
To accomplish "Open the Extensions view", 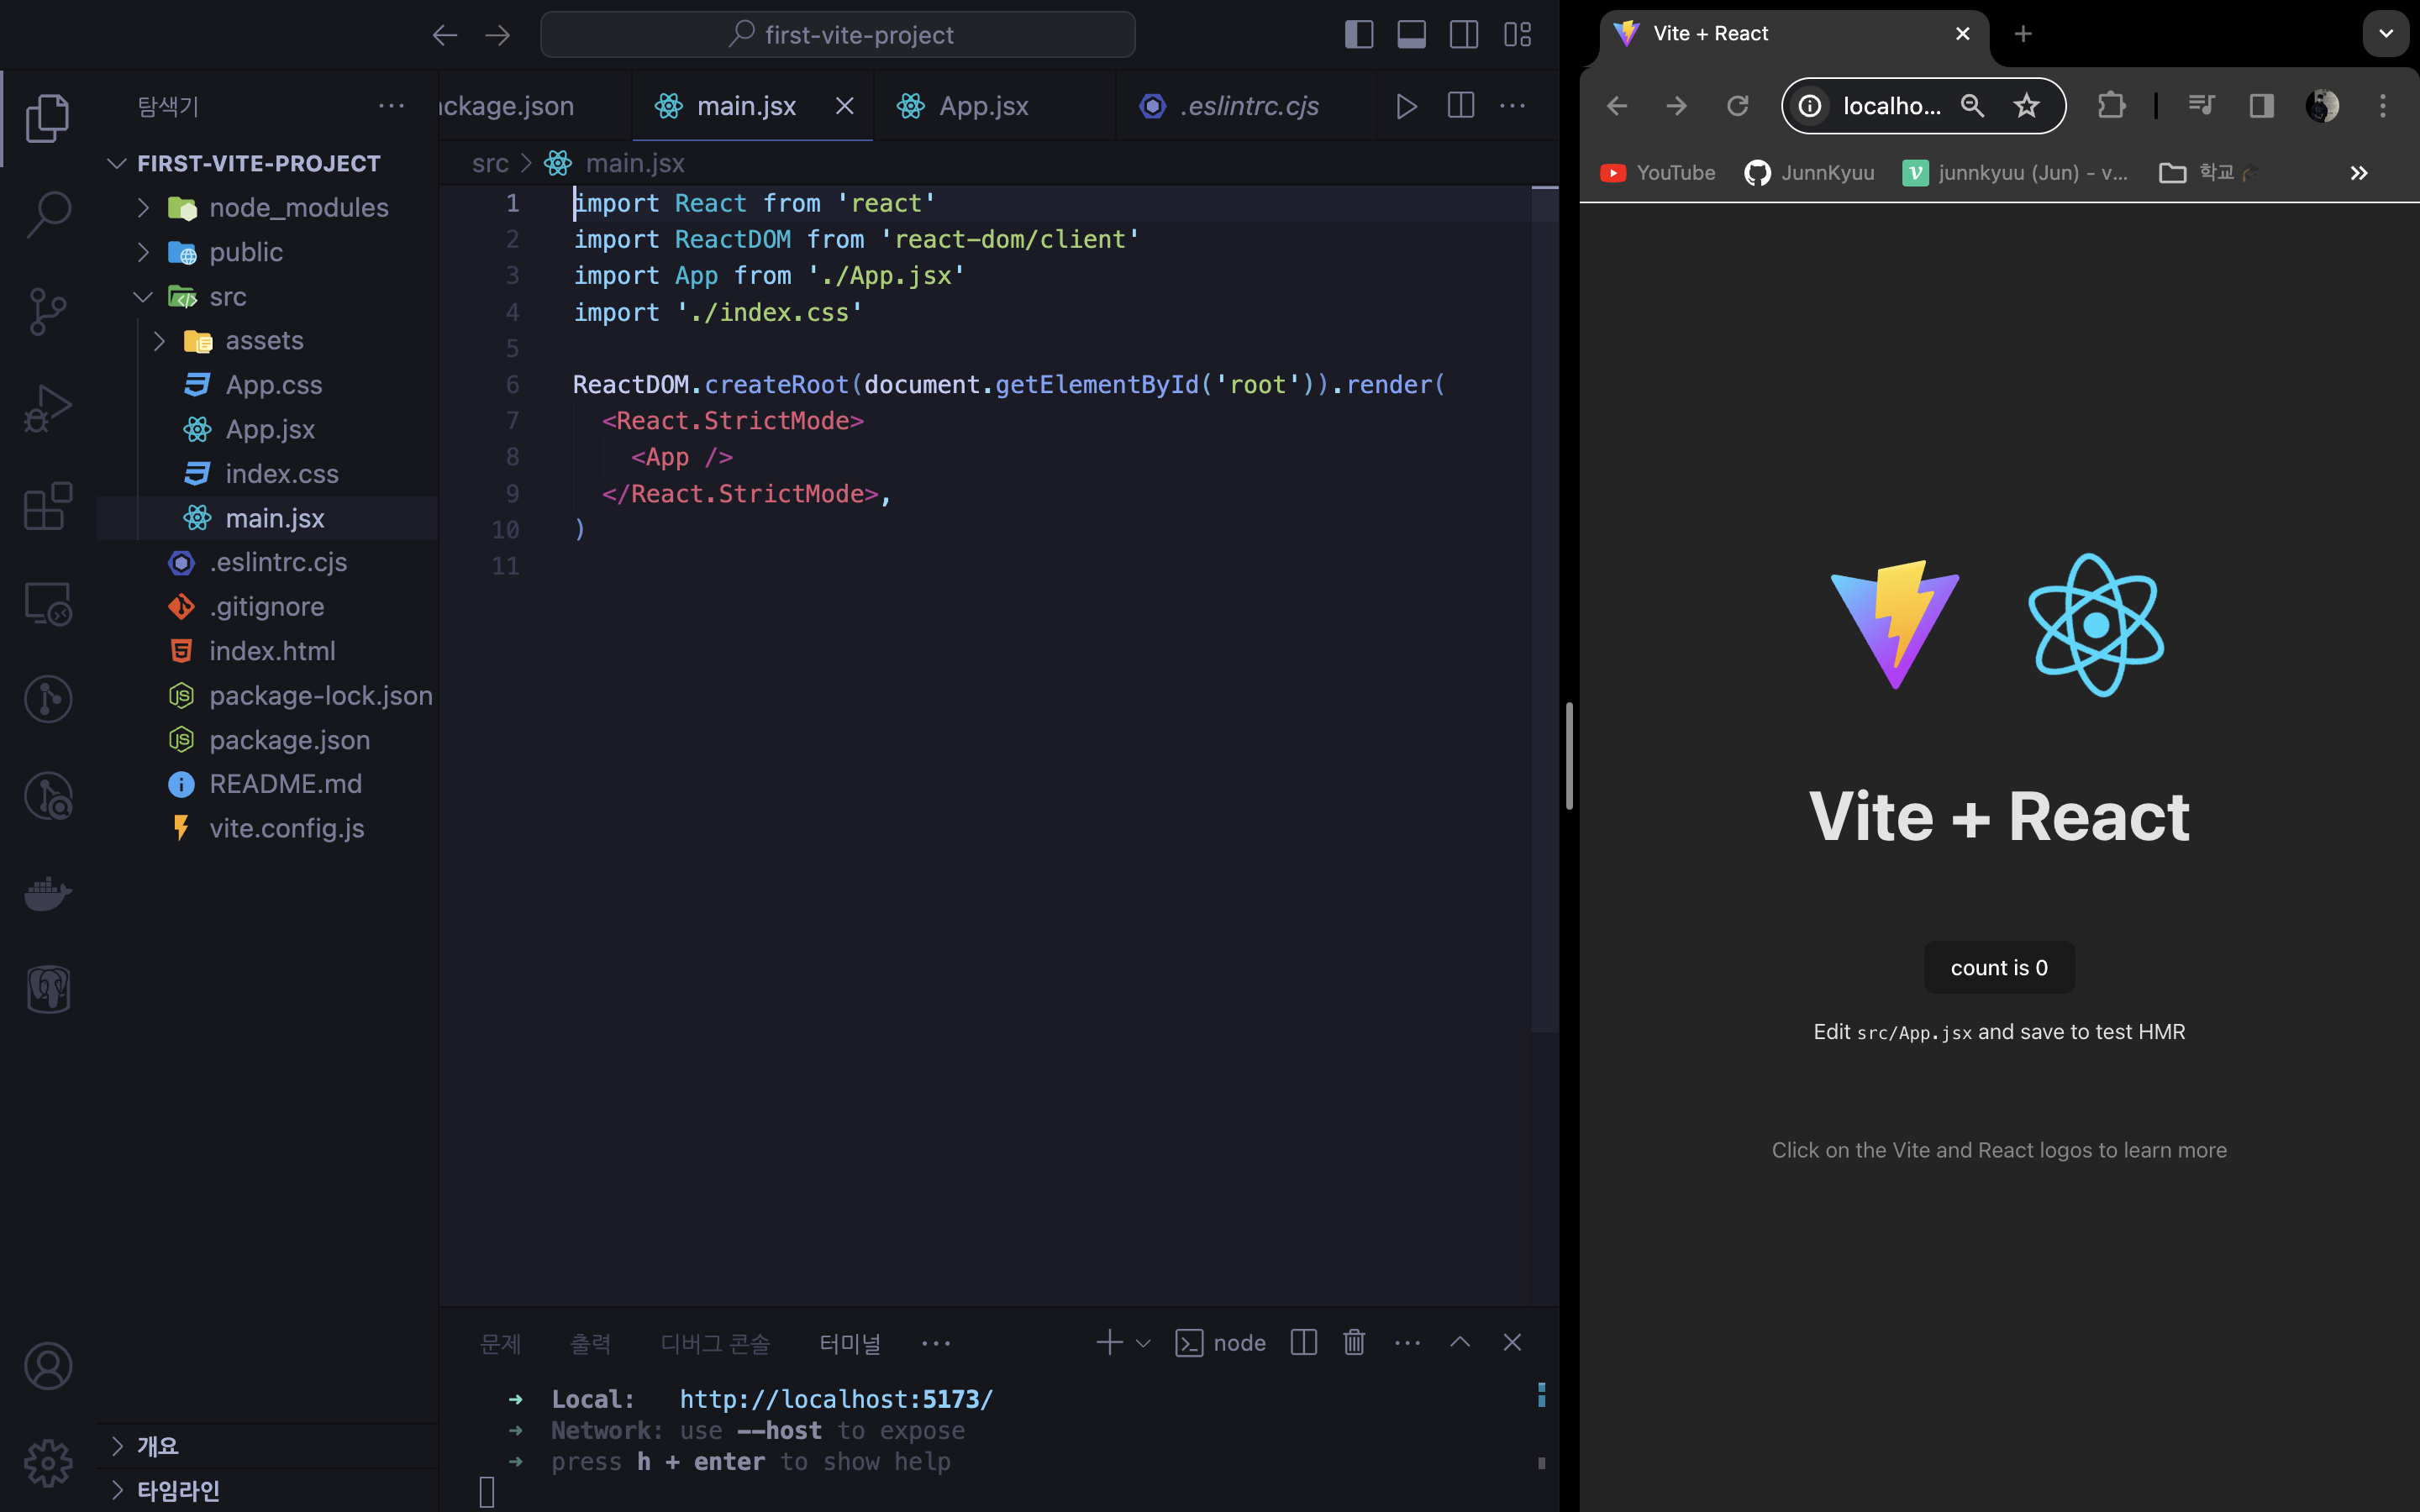I will 47,505.
